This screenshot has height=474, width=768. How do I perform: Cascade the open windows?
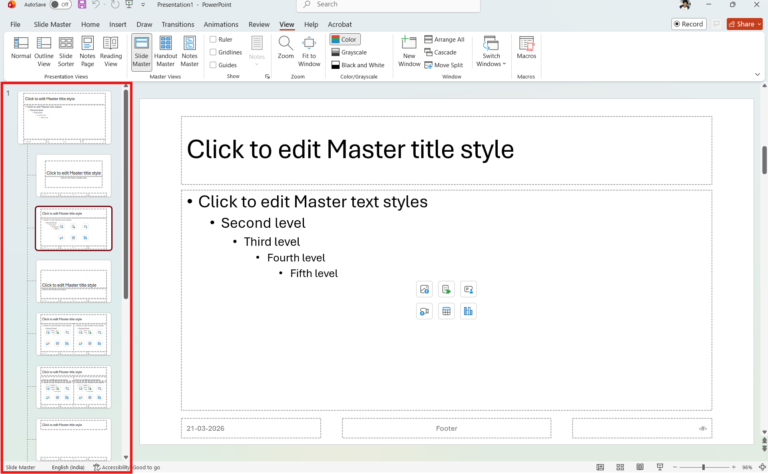[x=440, y=52]
